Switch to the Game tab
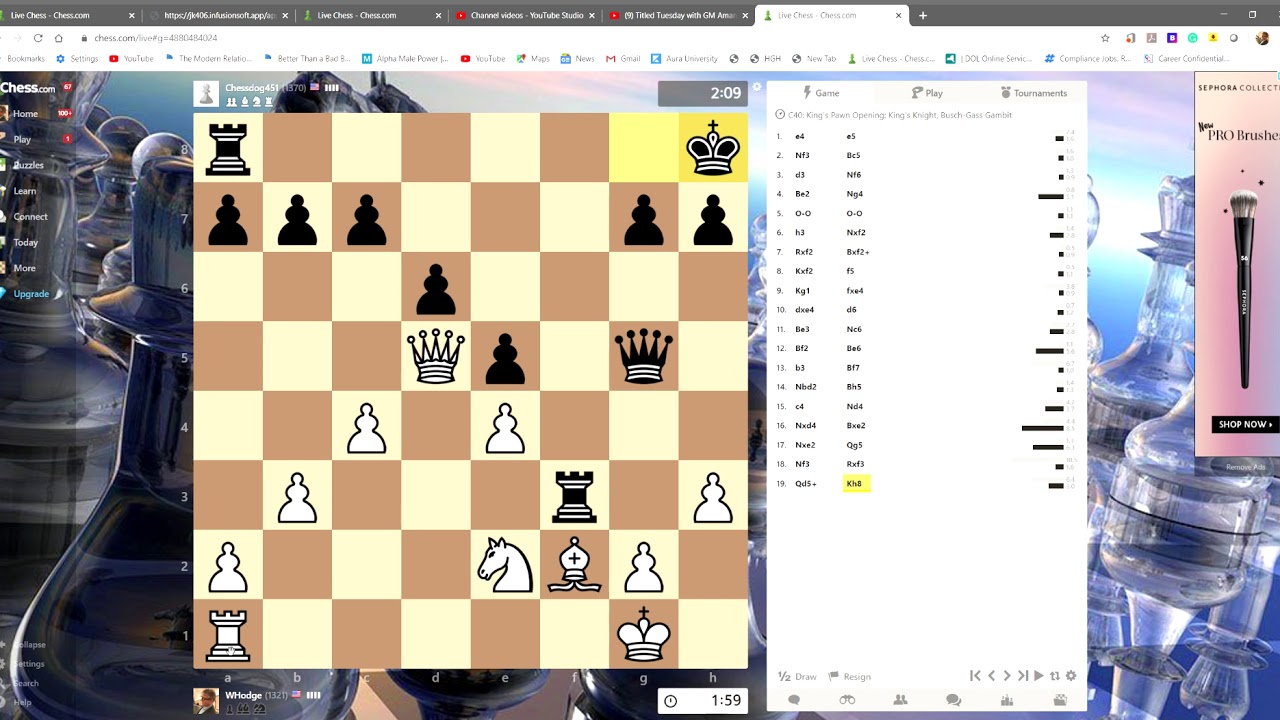Screen dimensions: 1280x720 [821, 93]
